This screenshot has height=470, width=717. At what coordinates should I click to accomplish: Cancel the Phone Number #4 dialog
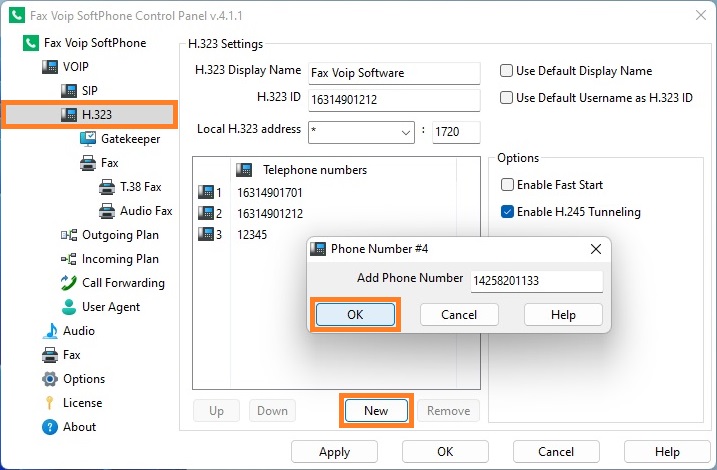click(459, 315)
